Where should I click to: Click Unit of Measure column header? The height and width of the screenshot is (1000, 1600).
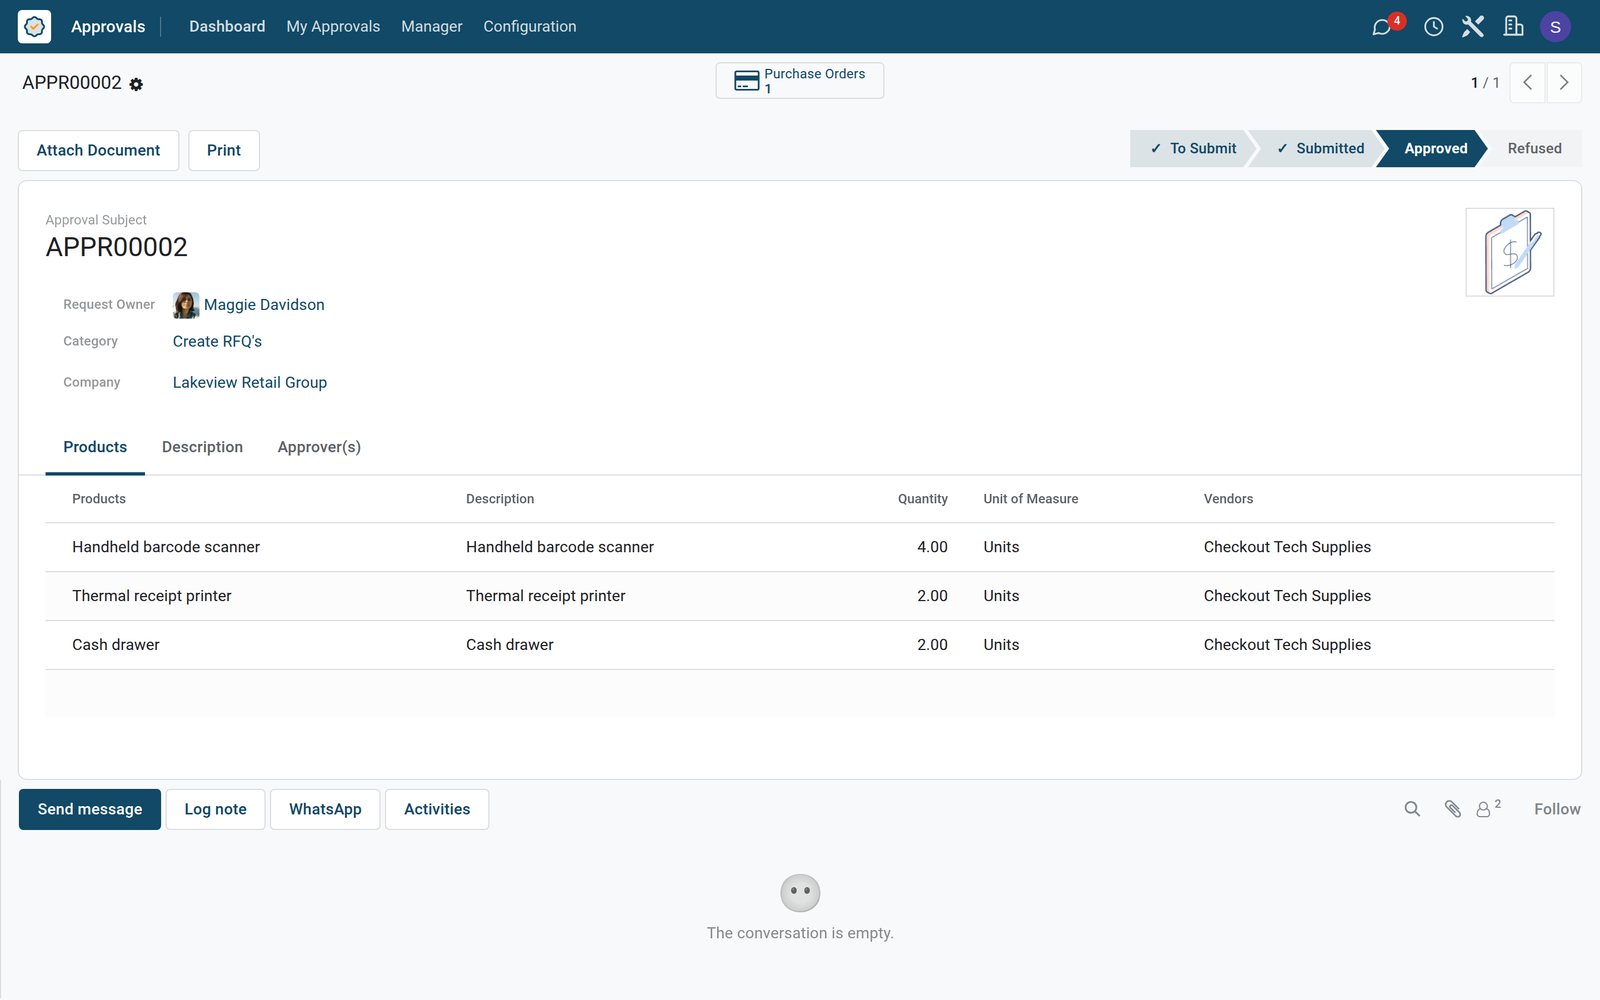click(1031, 499)
